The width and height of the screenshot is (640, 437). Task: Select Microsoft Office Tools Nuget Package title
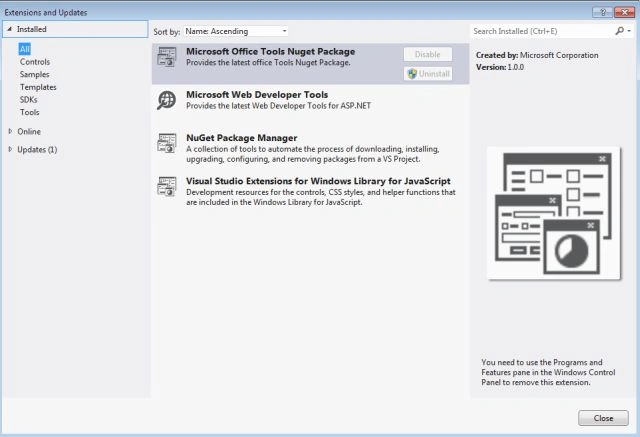271,51
